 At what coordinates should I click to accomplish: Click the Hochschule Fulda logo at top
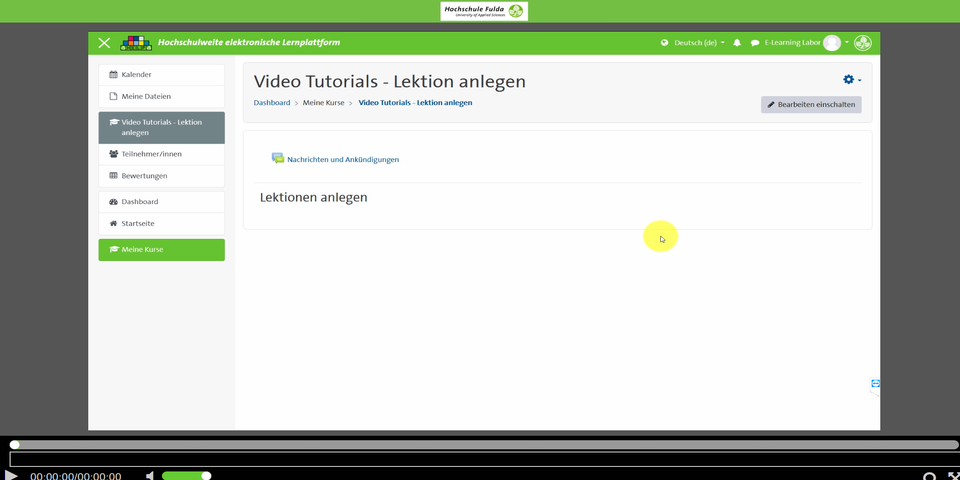(484, 11)
